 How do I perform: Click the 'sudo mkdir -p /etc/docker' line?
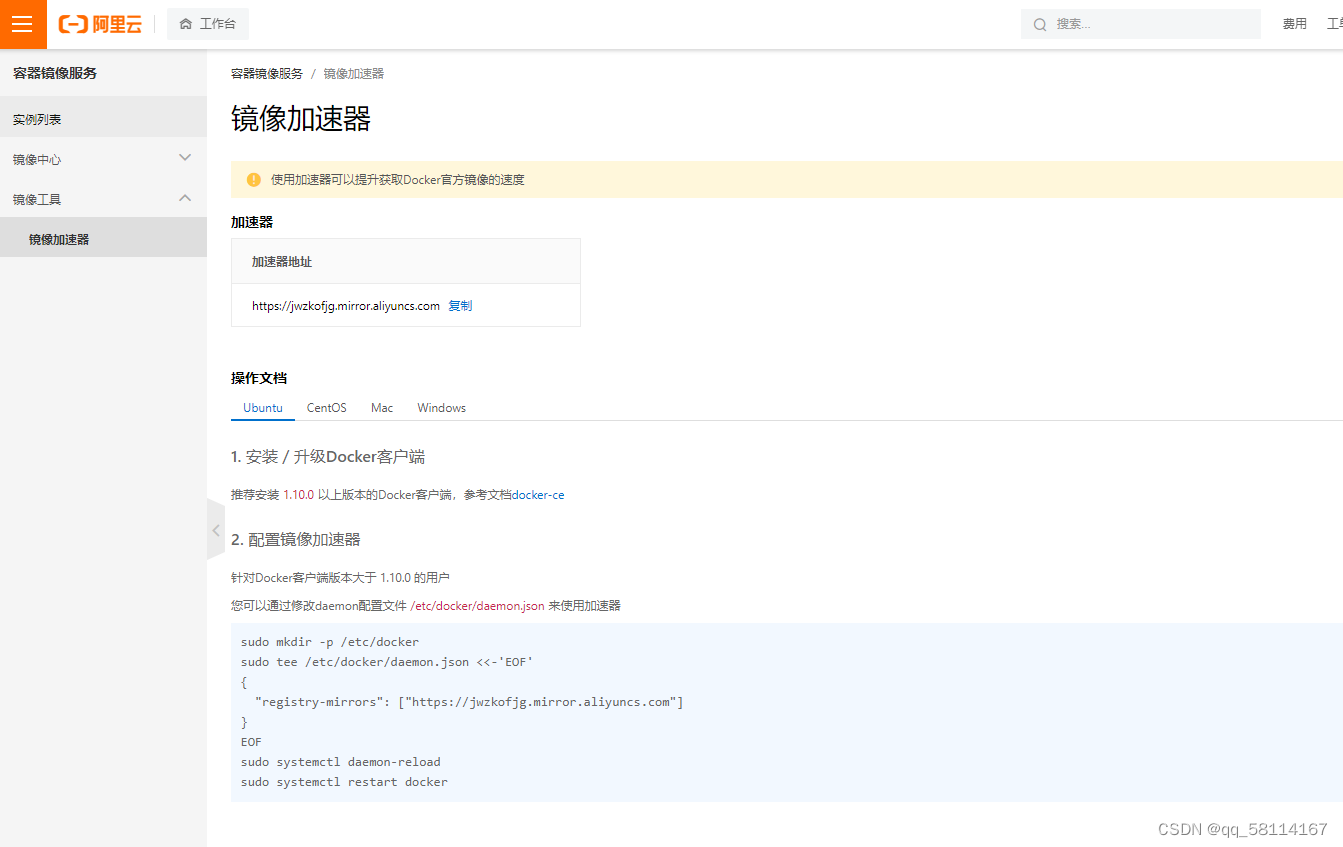[x=330, y=642]
